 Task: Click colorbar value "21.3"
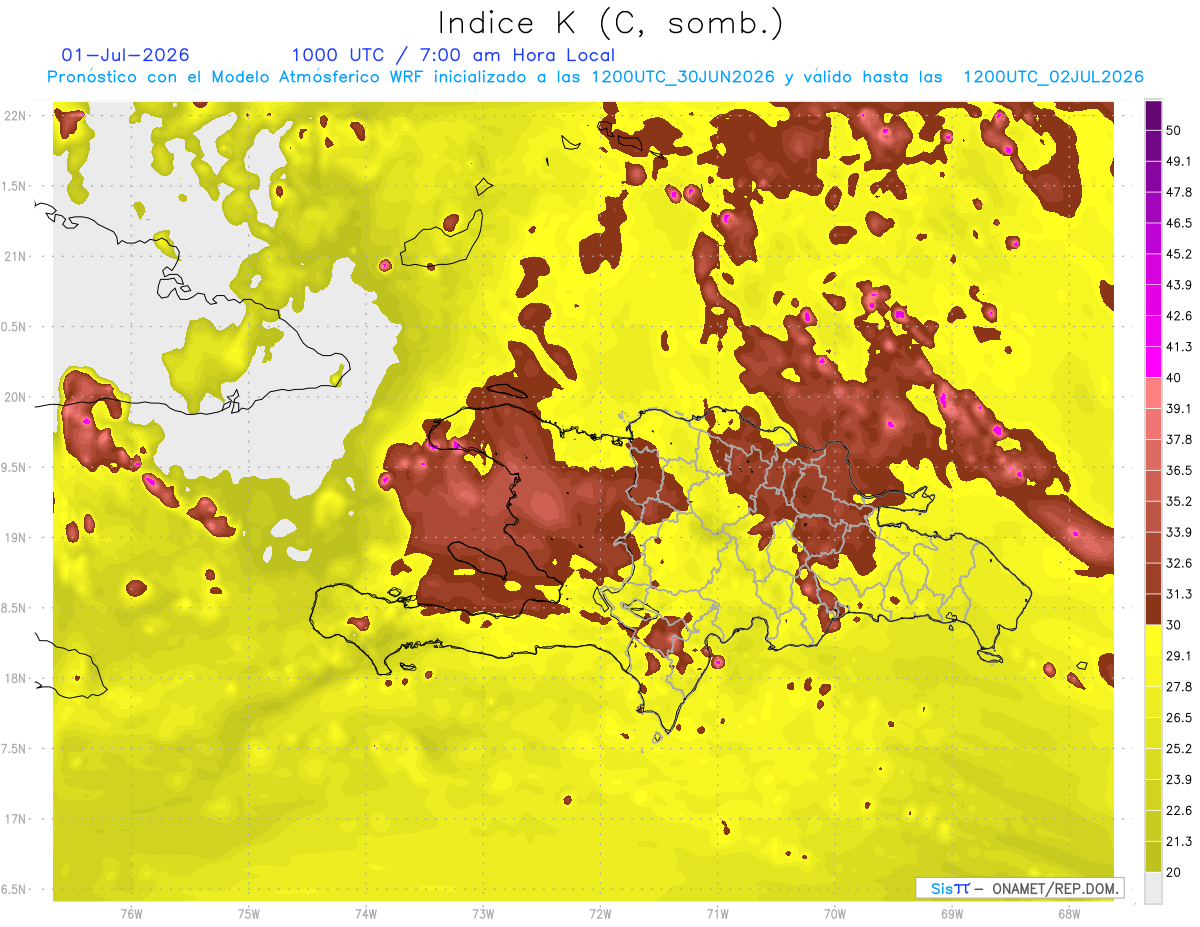(1178, 842)
